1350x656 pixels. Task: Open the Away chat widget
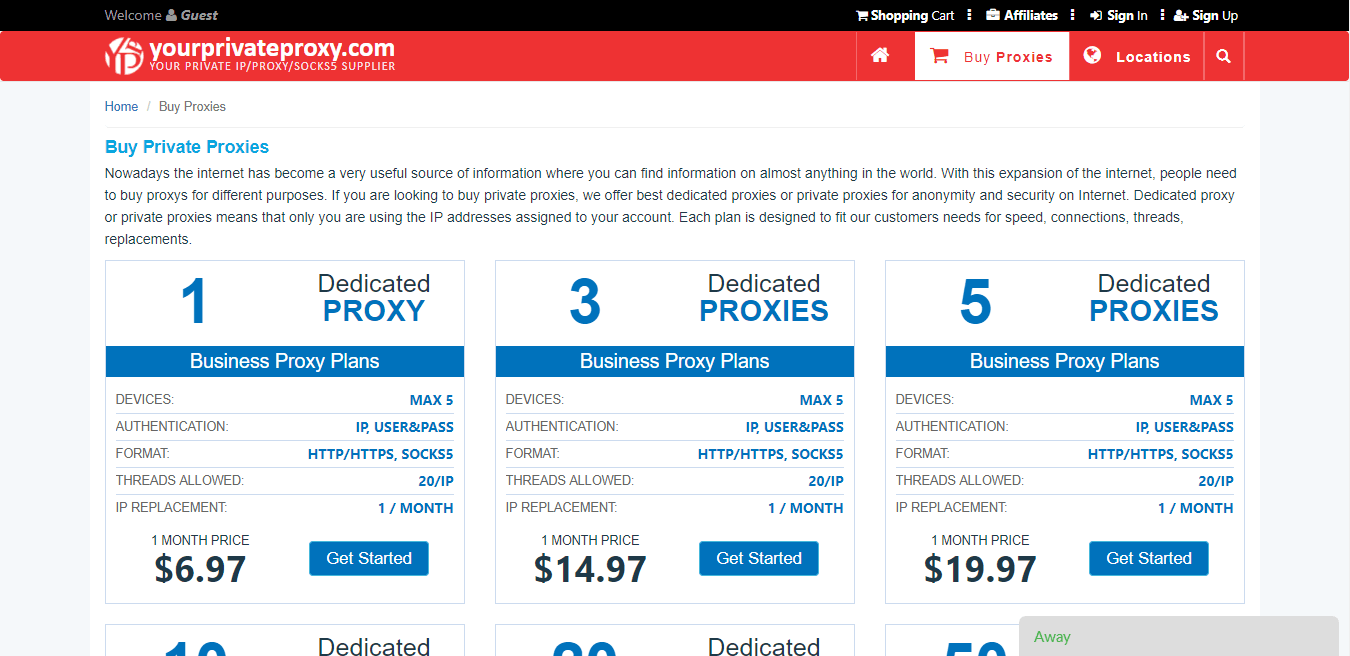pos(1179,636)
